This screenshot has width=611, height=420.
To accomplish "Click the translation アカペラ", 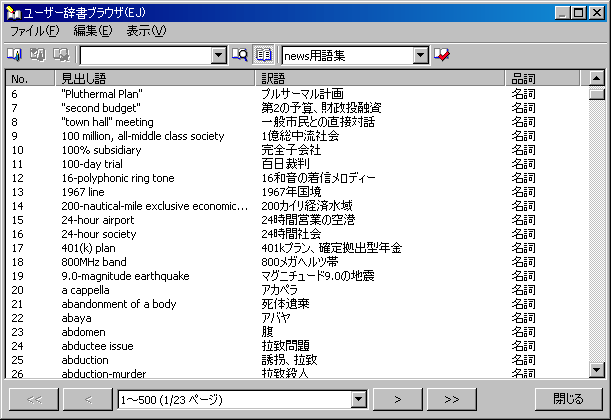I will [x=279, y=290].
